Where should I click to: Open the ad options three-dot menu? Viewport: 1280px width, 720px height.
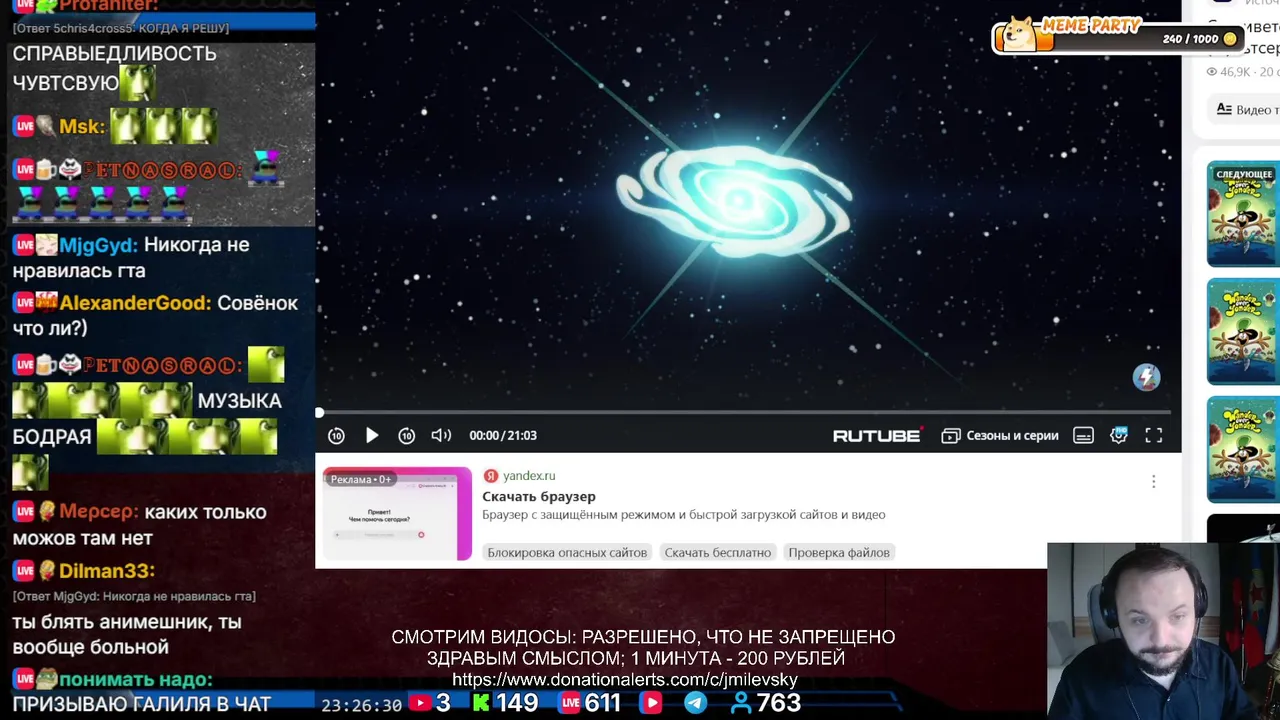[x=1153, y=482]
